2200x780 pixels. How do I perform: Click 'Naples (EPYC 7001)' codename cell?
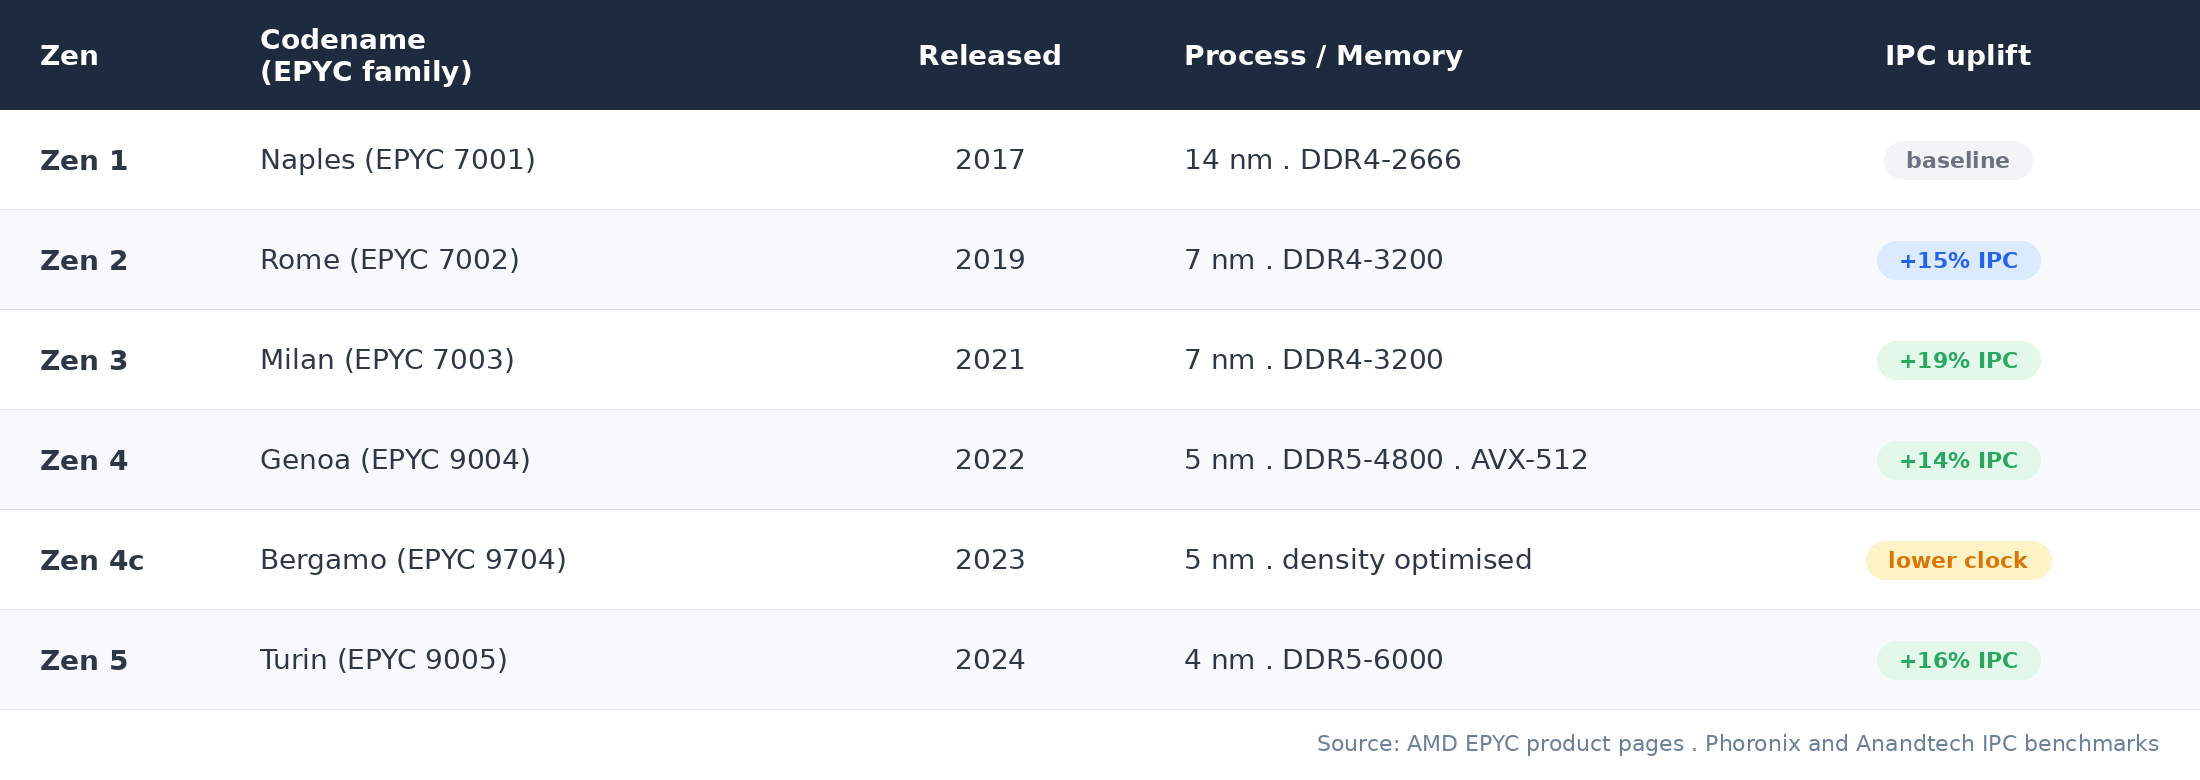pos(398,160)
